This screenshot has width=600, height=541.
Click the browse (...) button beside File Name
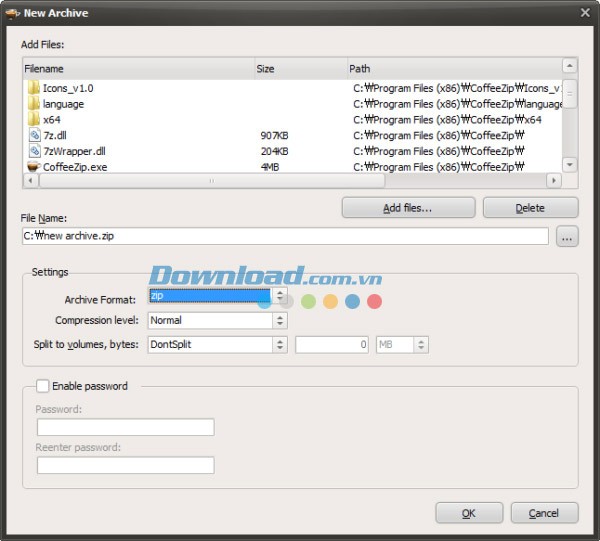[x=567, y=237]
